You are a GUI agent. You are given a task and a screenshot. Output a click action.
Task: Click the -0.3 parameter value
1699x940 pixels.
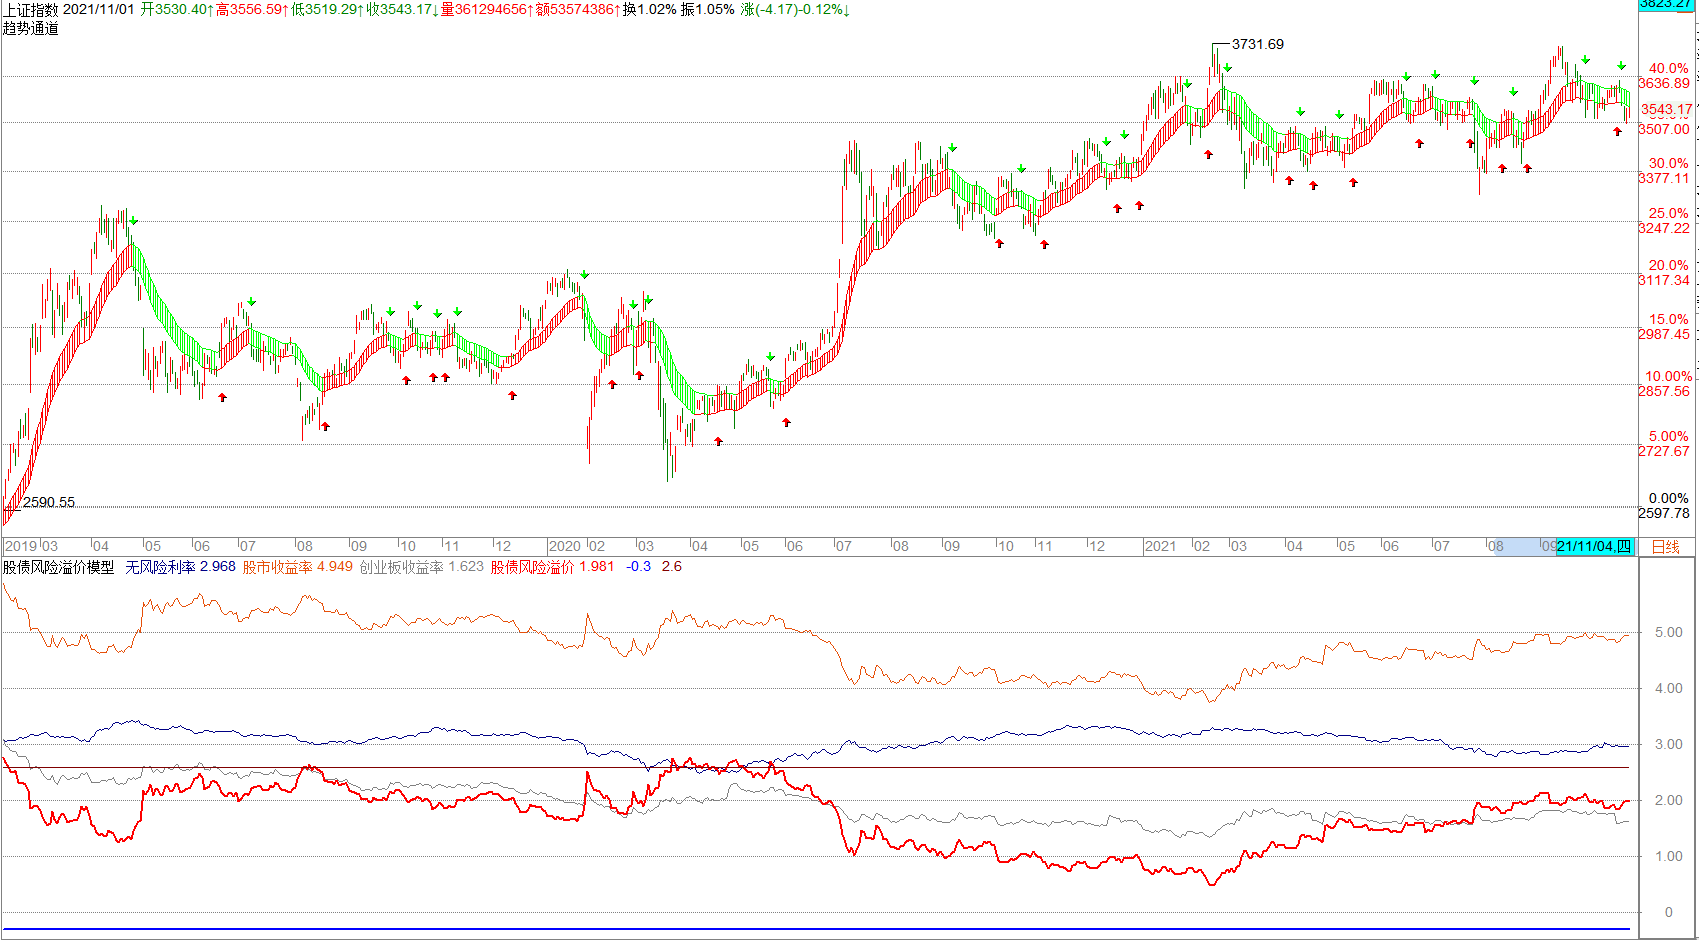pos(638,567)
